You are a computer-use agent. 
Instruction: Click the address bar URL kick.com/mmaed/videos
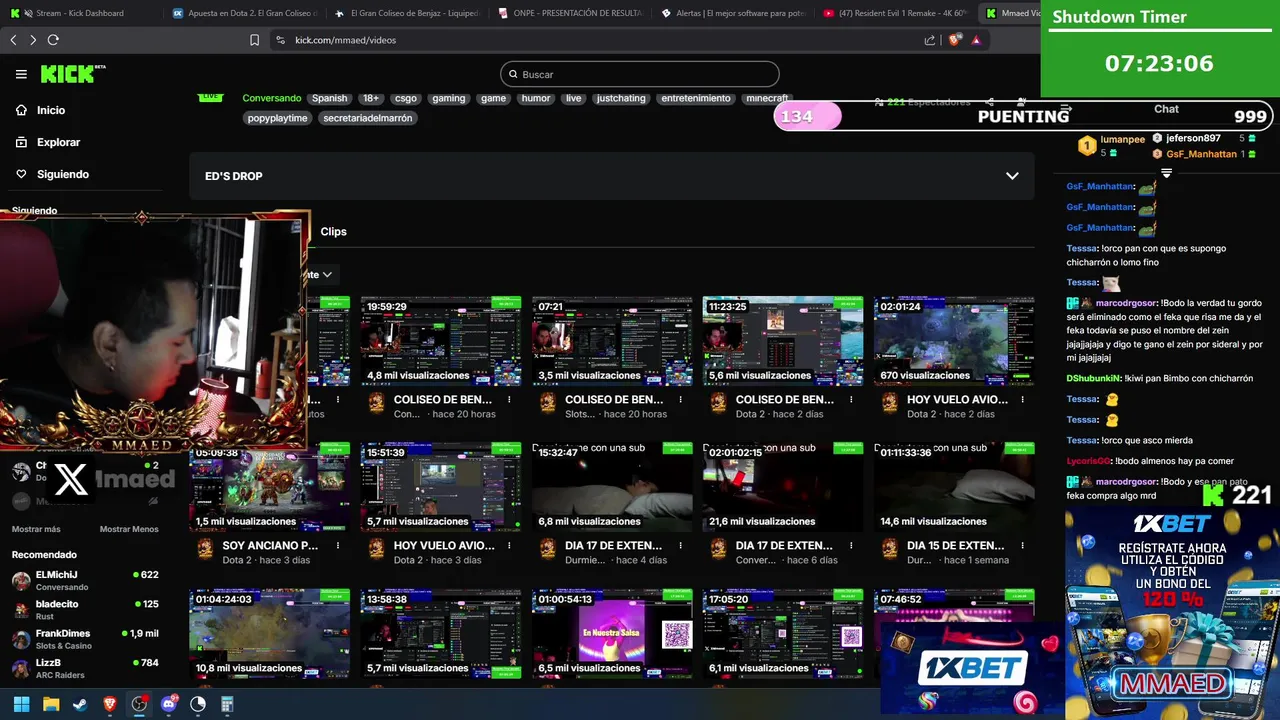345,40
